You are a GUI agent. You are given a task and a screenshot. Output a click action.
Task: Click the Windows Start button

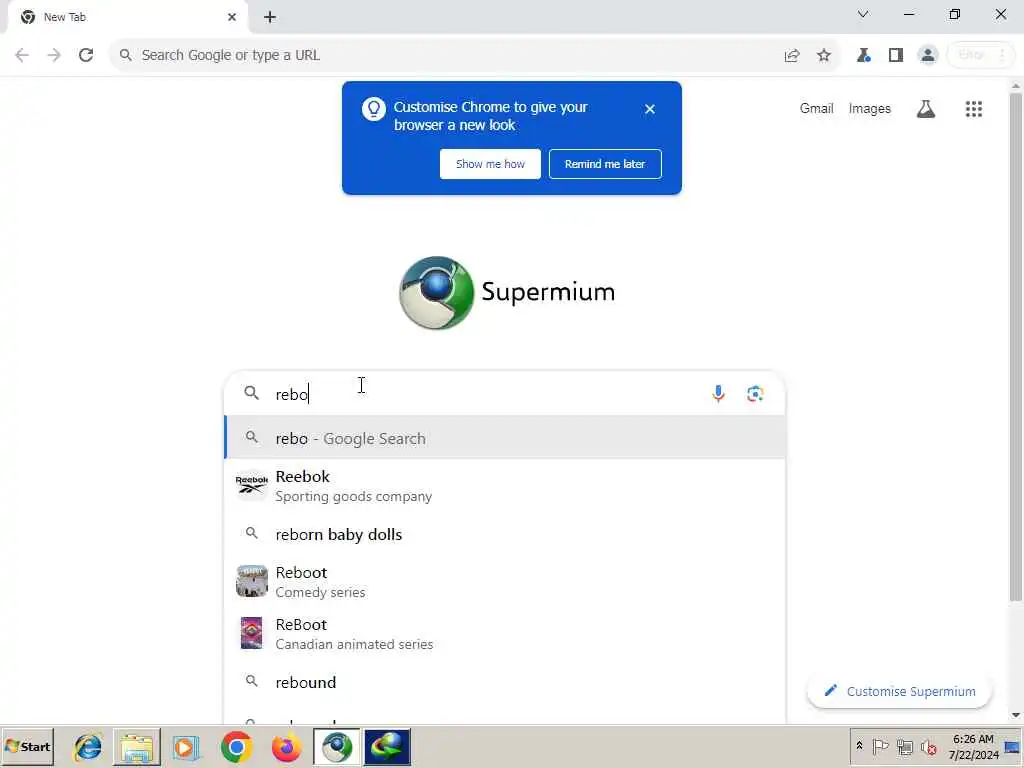click(x=27, y=747)
